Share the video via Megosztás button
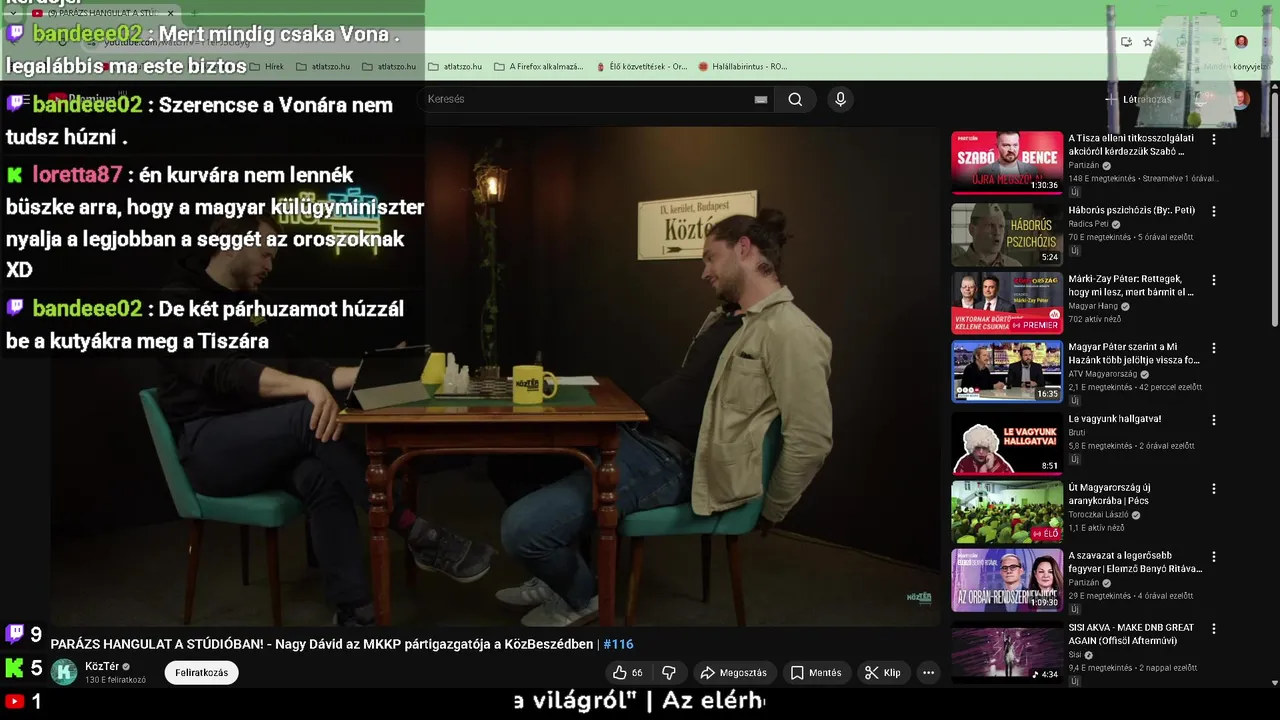 [x=733, y=673]
